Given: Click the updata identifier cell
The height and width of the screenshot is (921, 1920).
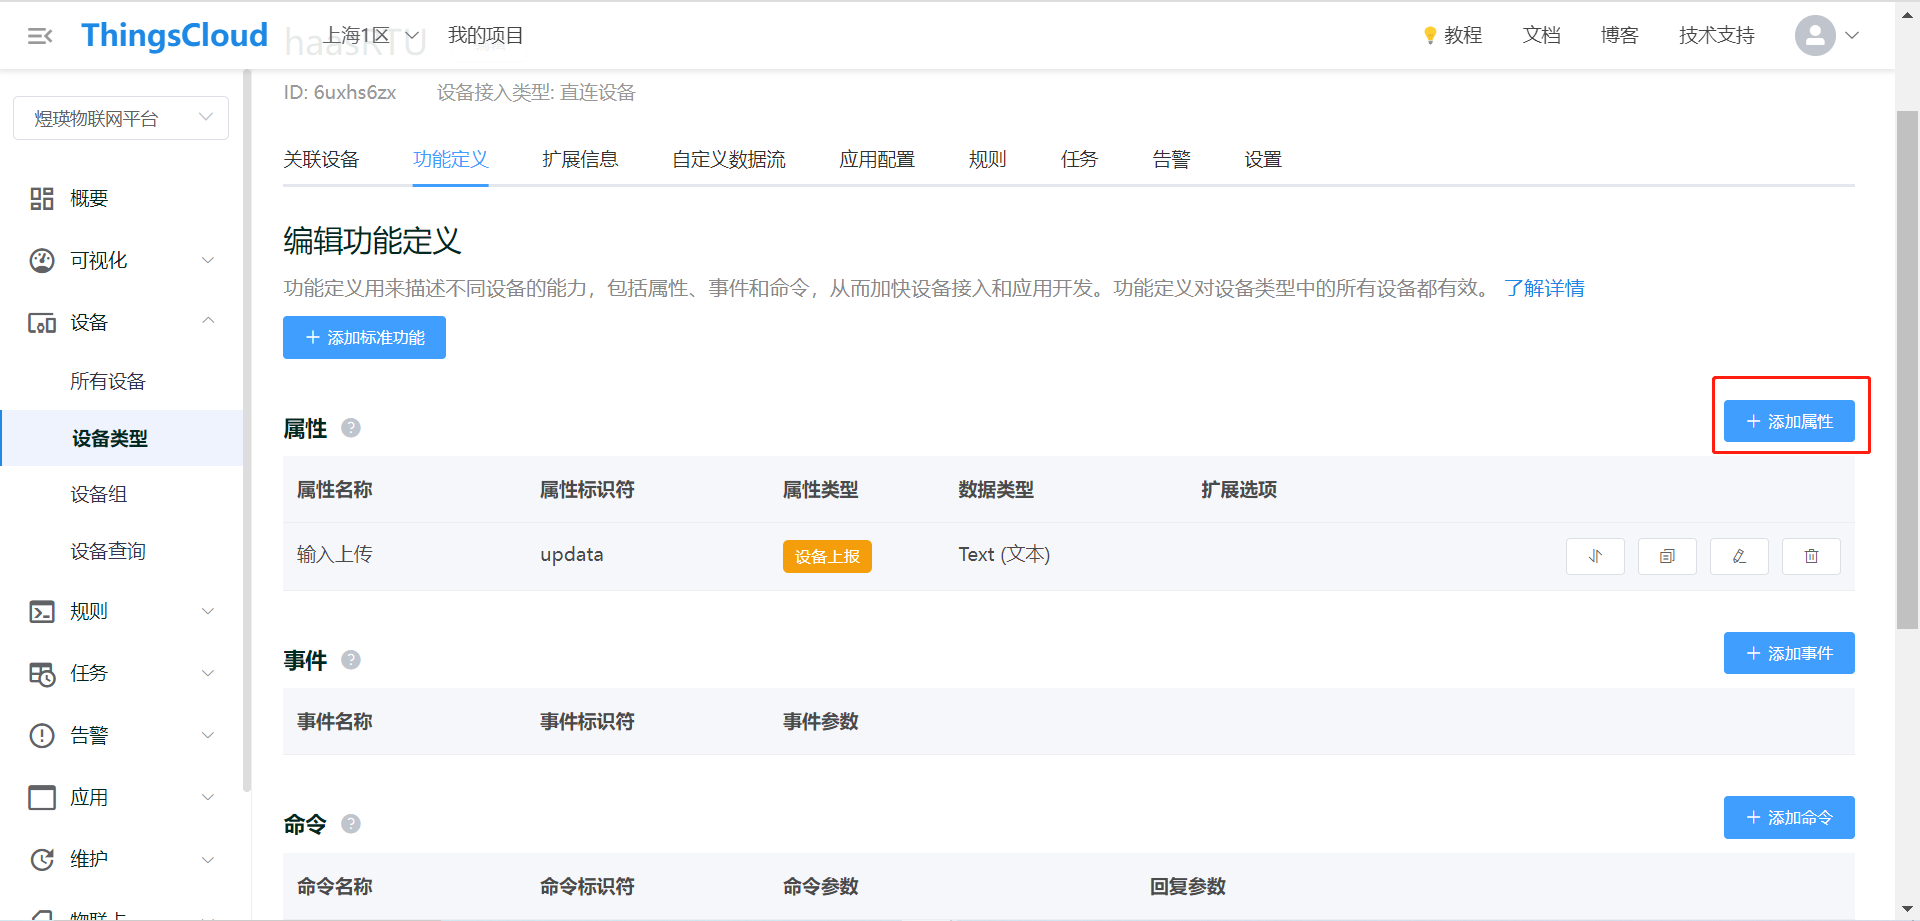Looking at the screenshot, I should tap(572, 554).
